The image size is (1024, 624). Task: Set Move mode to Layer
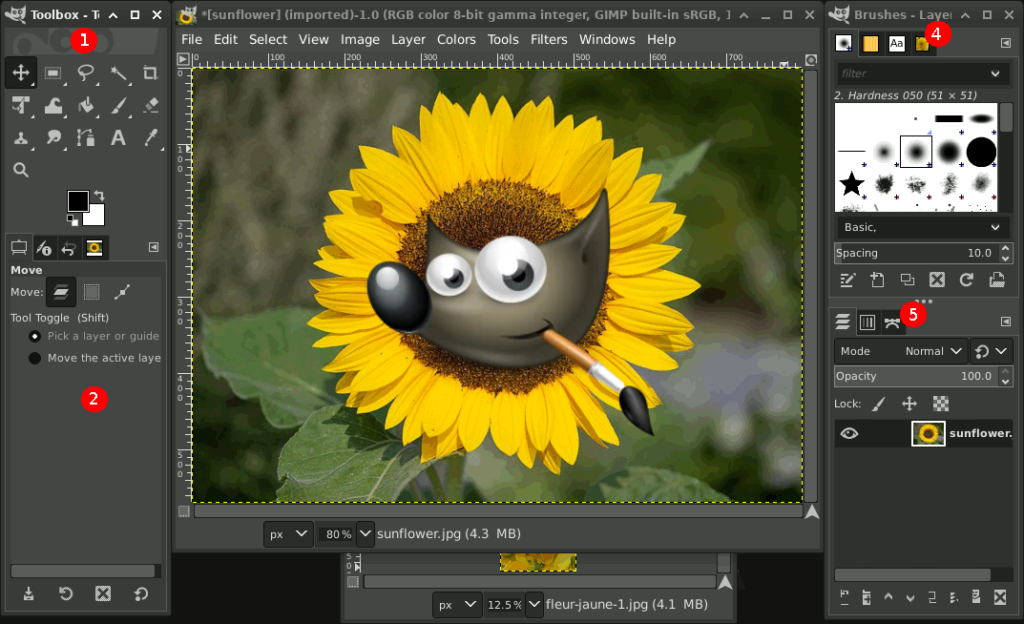click(61, 292)
